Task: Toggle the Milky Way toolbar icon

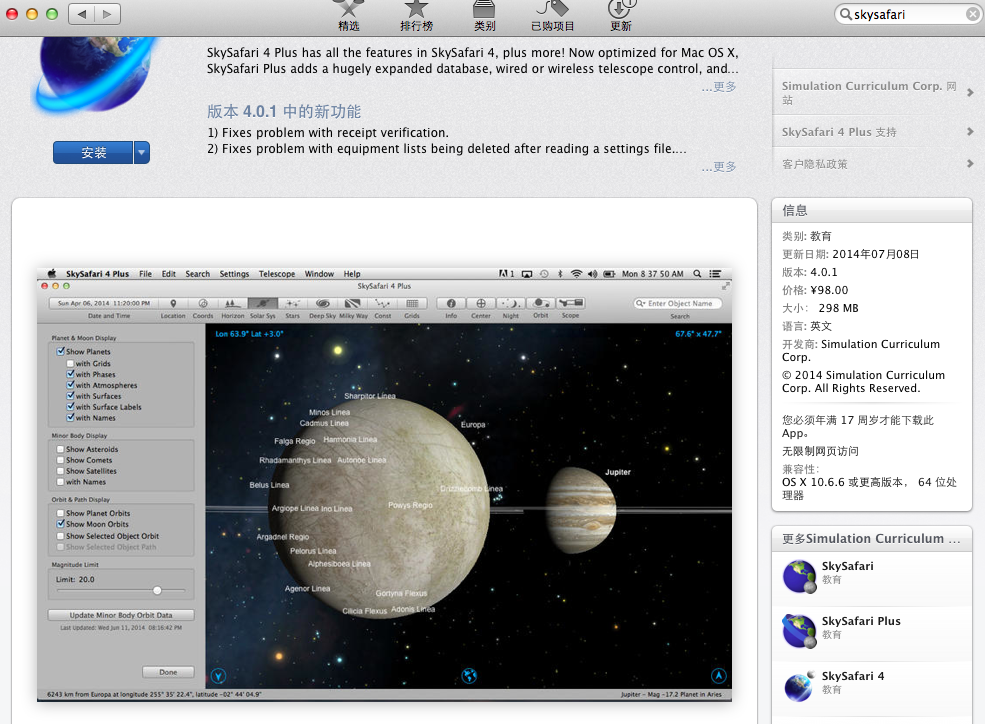Action: pos(352,303)
